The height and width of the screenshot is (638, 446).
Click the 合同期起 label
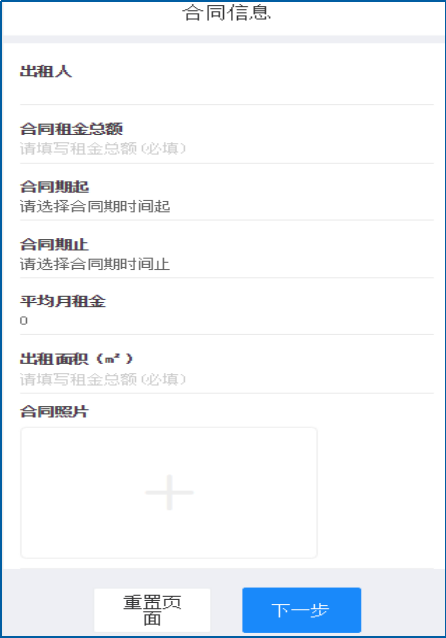[x=54, y=187]
